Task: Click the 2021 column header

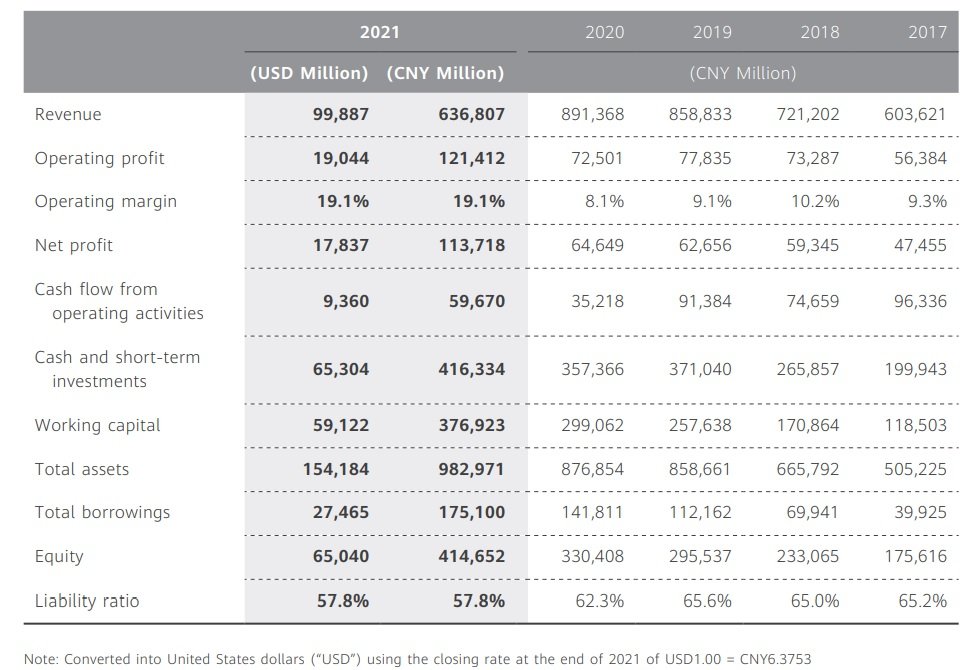Action: tap(379, 32)
